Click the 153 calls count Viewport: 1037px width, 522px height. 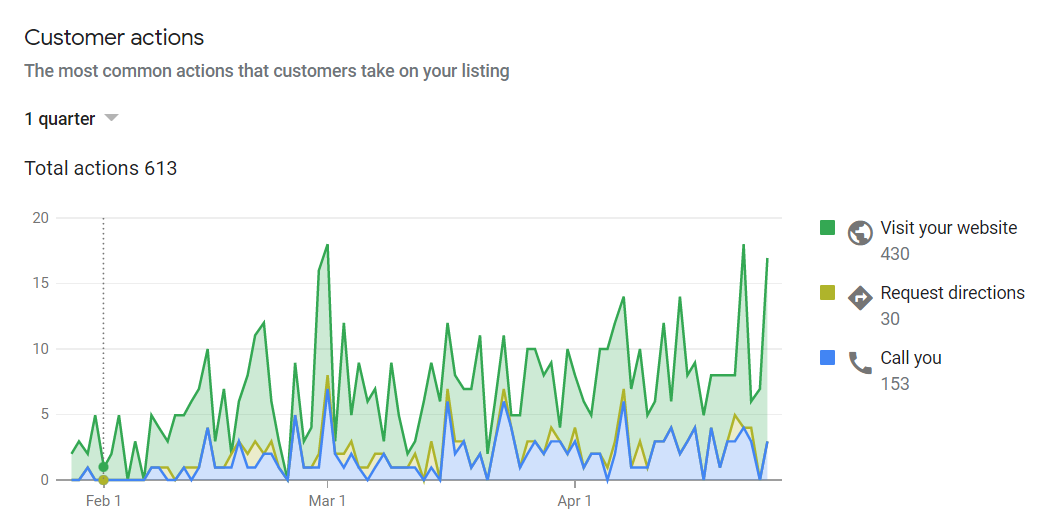point(895,384)
